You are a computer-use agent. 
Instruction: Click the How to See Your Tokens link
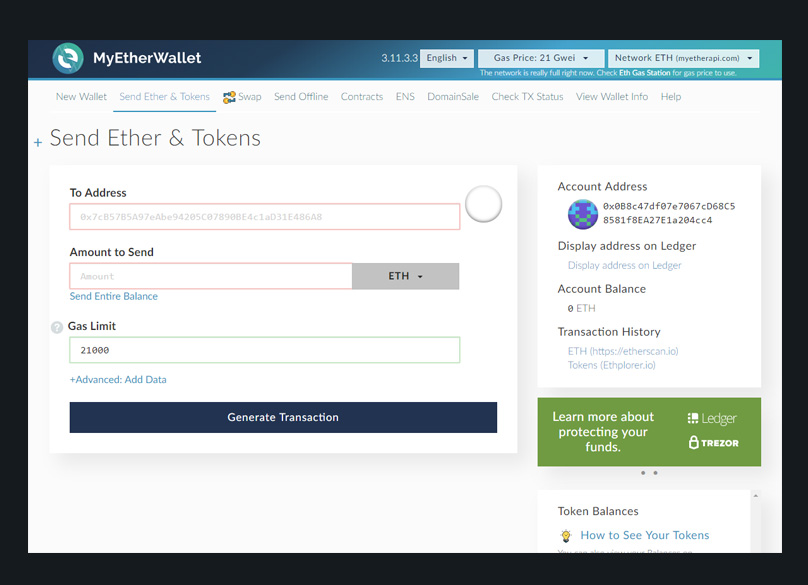point(645,536)
